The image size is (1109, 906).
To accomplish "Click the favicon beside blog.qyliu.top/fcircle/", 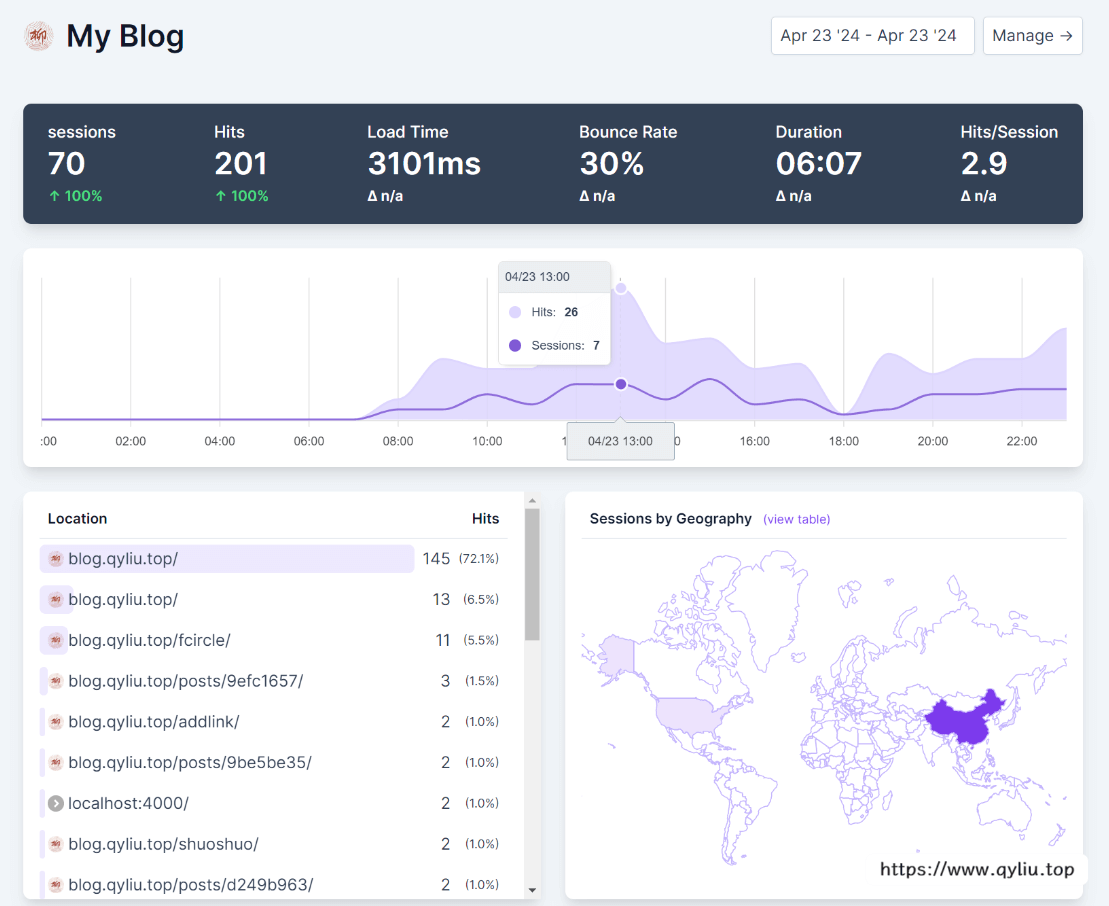I will (x=56, y=640).
